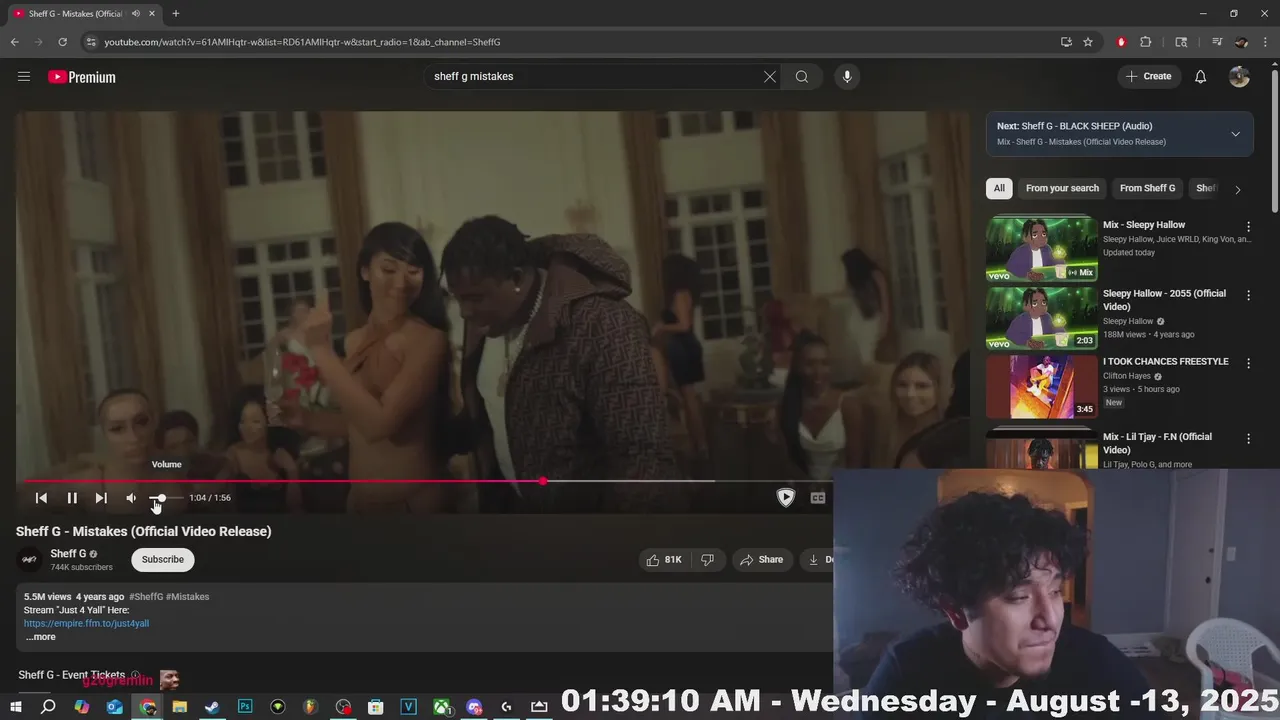The width and height of the screenshot is (1280, 720).
Task: Open the YouTube hamburger guide menu
Action: tap(24, 77)
